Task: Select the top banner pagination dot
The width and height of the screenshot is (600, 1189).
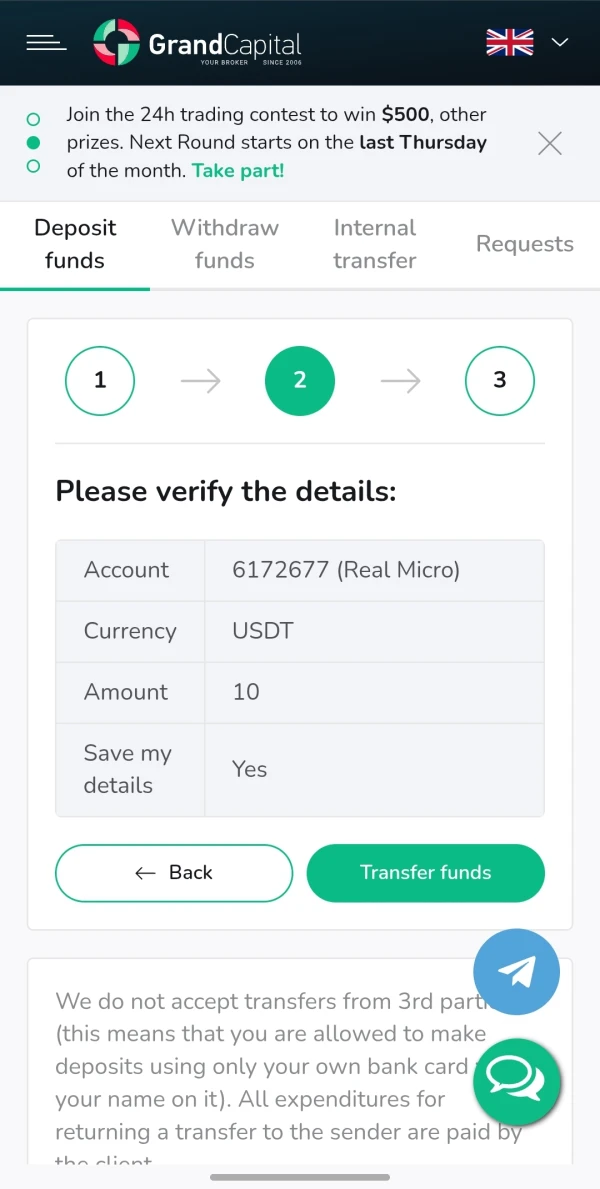Action: point(33,120)
